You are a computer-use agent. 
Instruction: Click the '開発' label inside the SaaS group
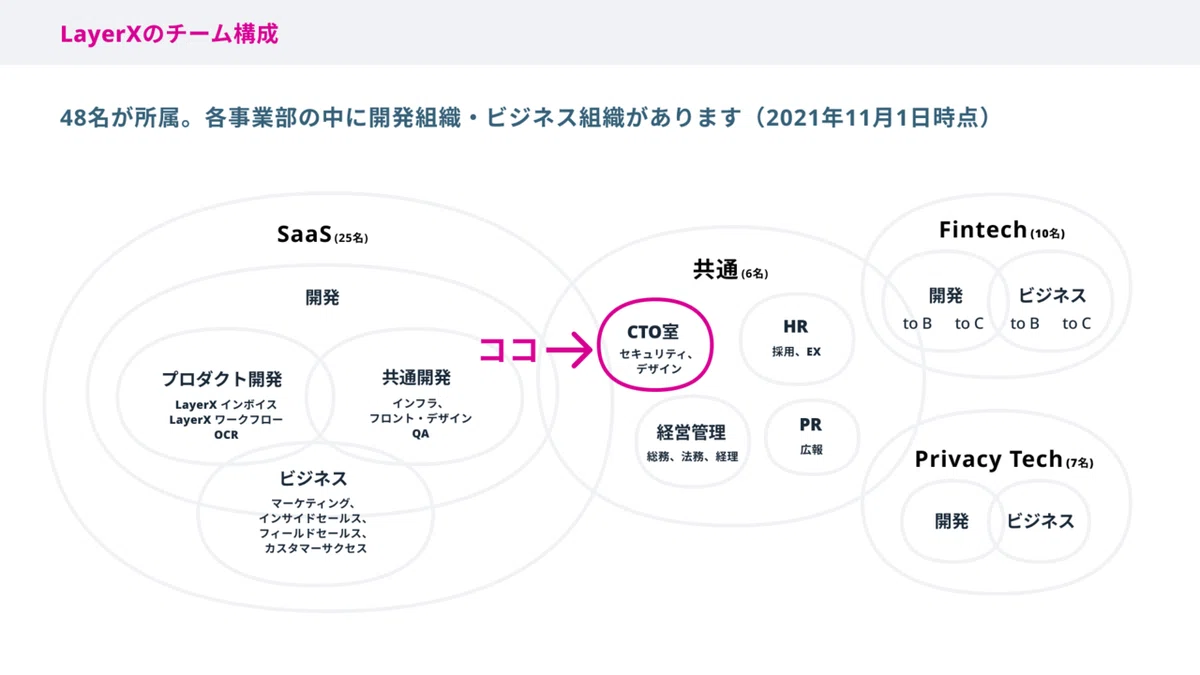322,298
